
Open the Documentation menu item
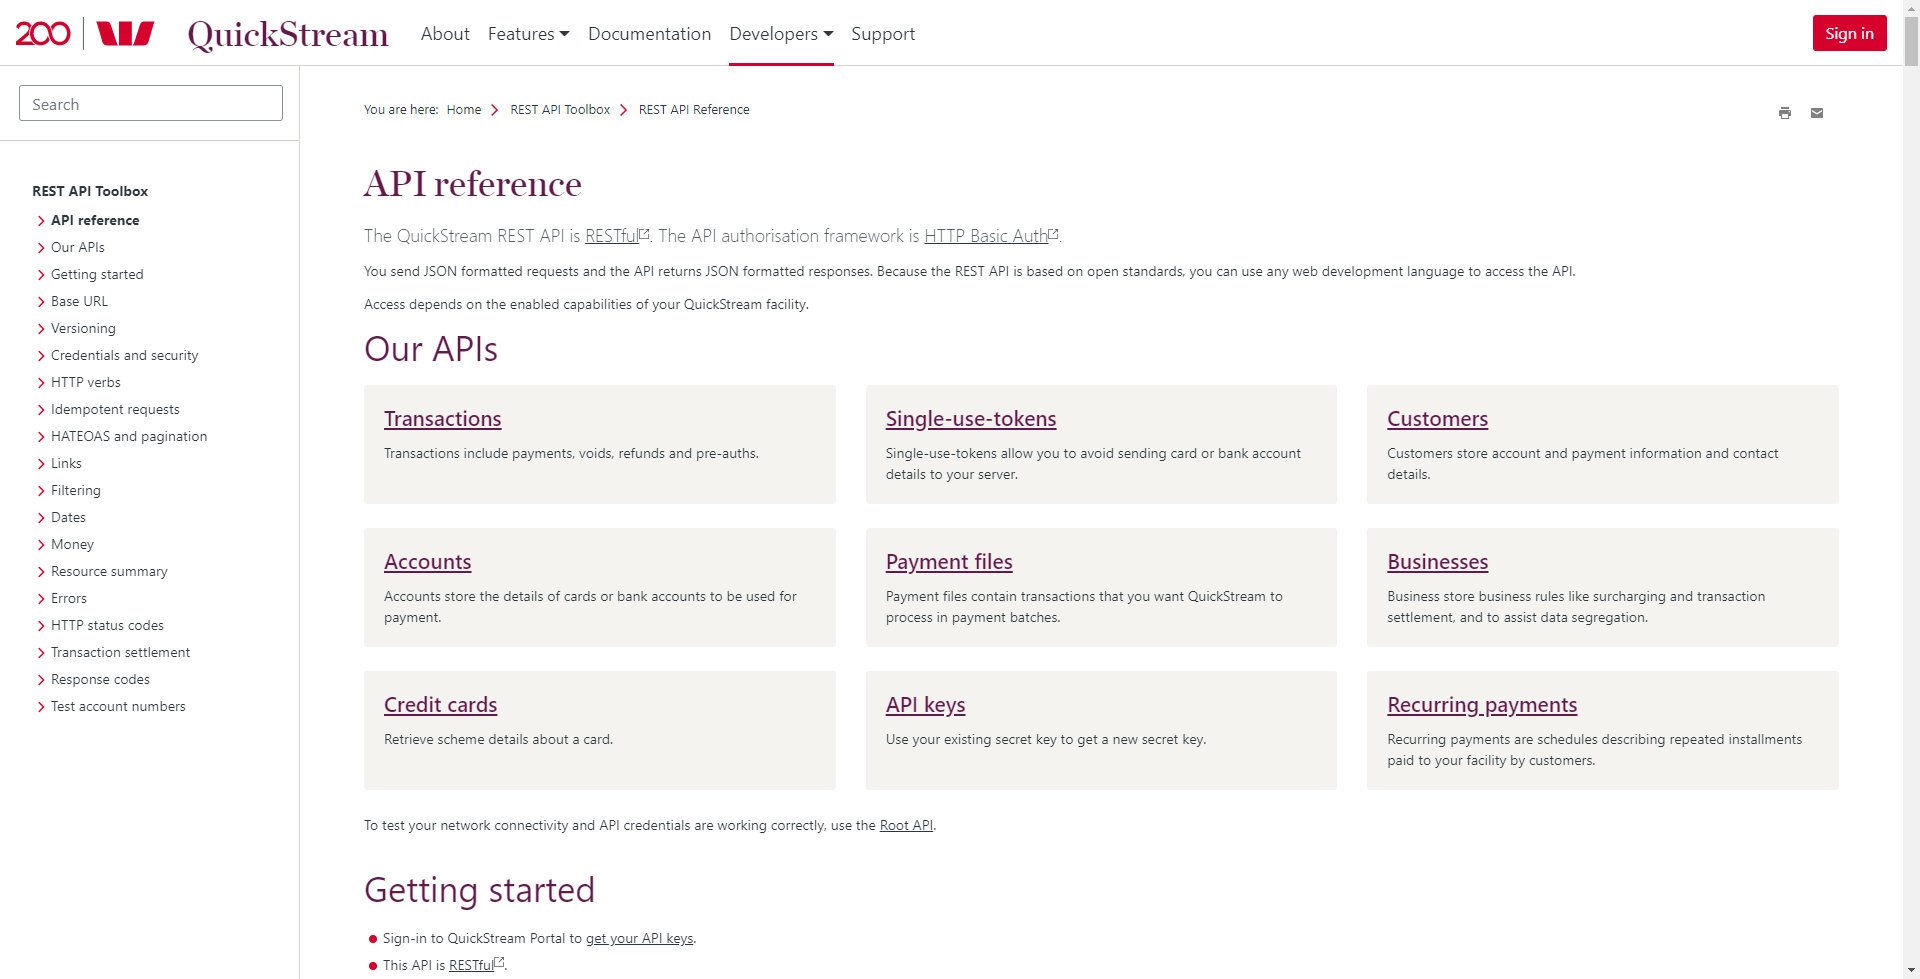[650, 34]
